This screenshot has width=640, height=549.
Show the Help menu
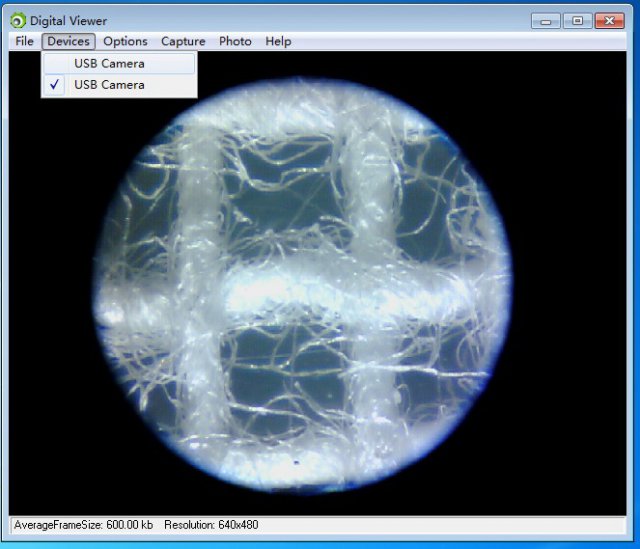(278, 41)
